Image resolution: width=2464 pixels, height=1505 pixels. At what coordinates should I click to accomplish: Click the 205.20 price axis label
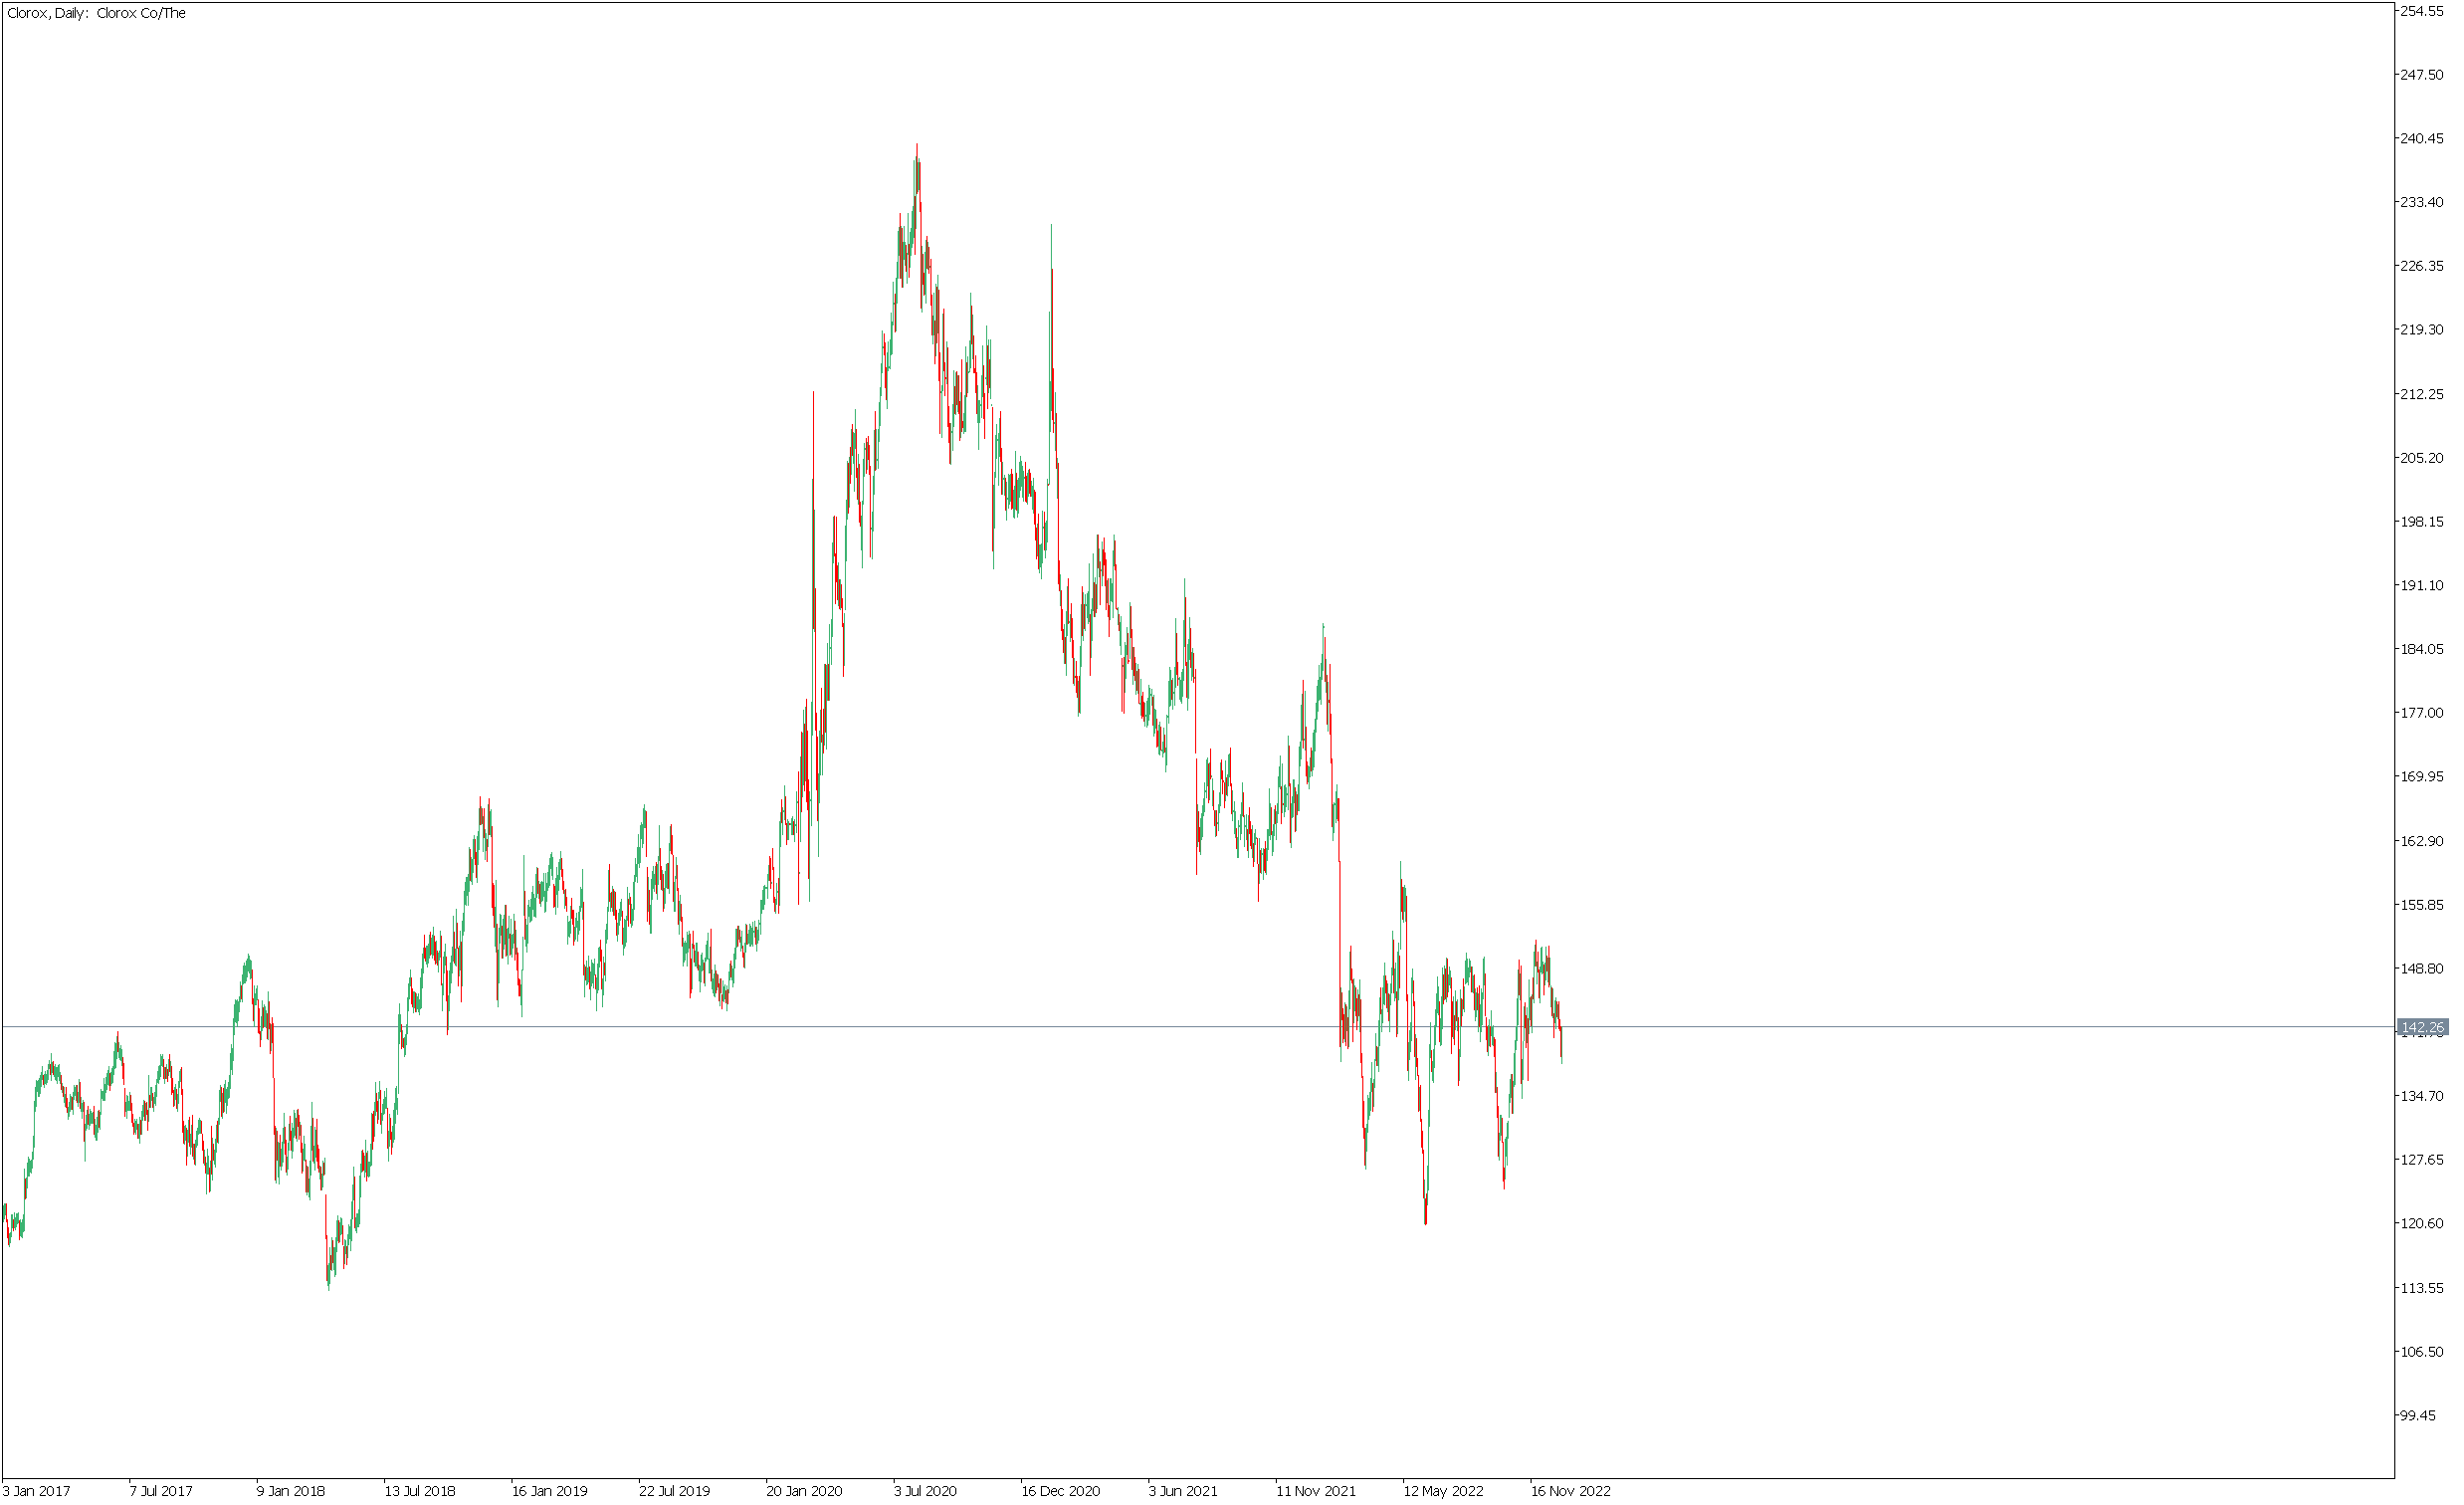(x=2421, y=458)
